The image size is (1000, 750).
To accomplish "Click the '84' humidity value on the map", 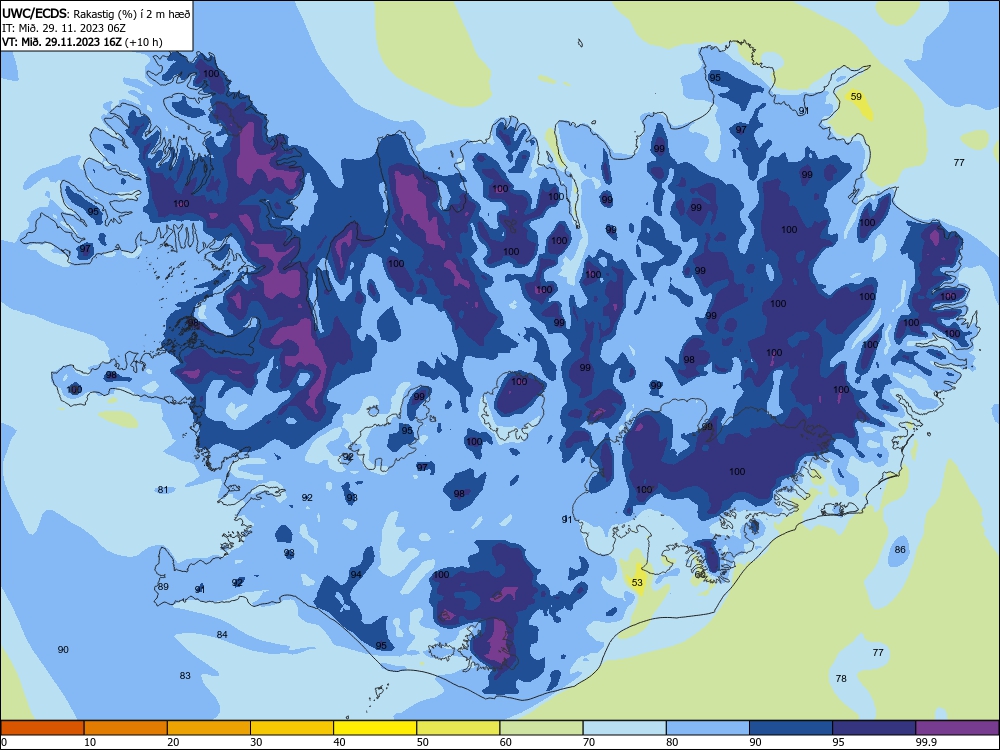I will coord(222,635).
